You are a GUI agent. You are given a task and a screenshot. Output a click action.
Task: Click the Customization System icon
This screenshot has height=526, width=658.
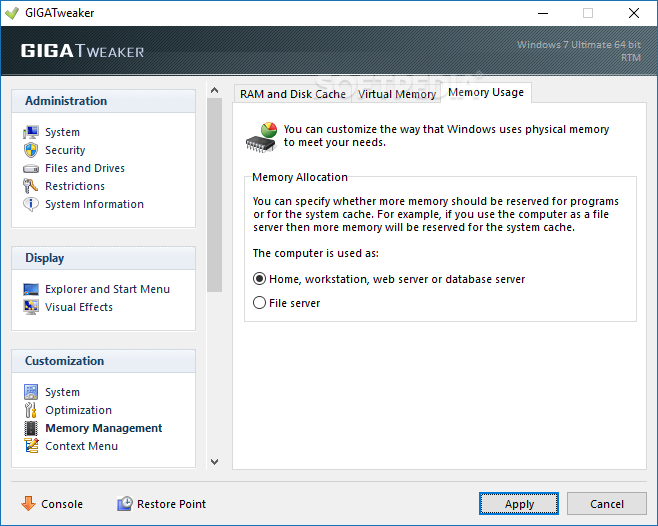click(x=31, y=392)
